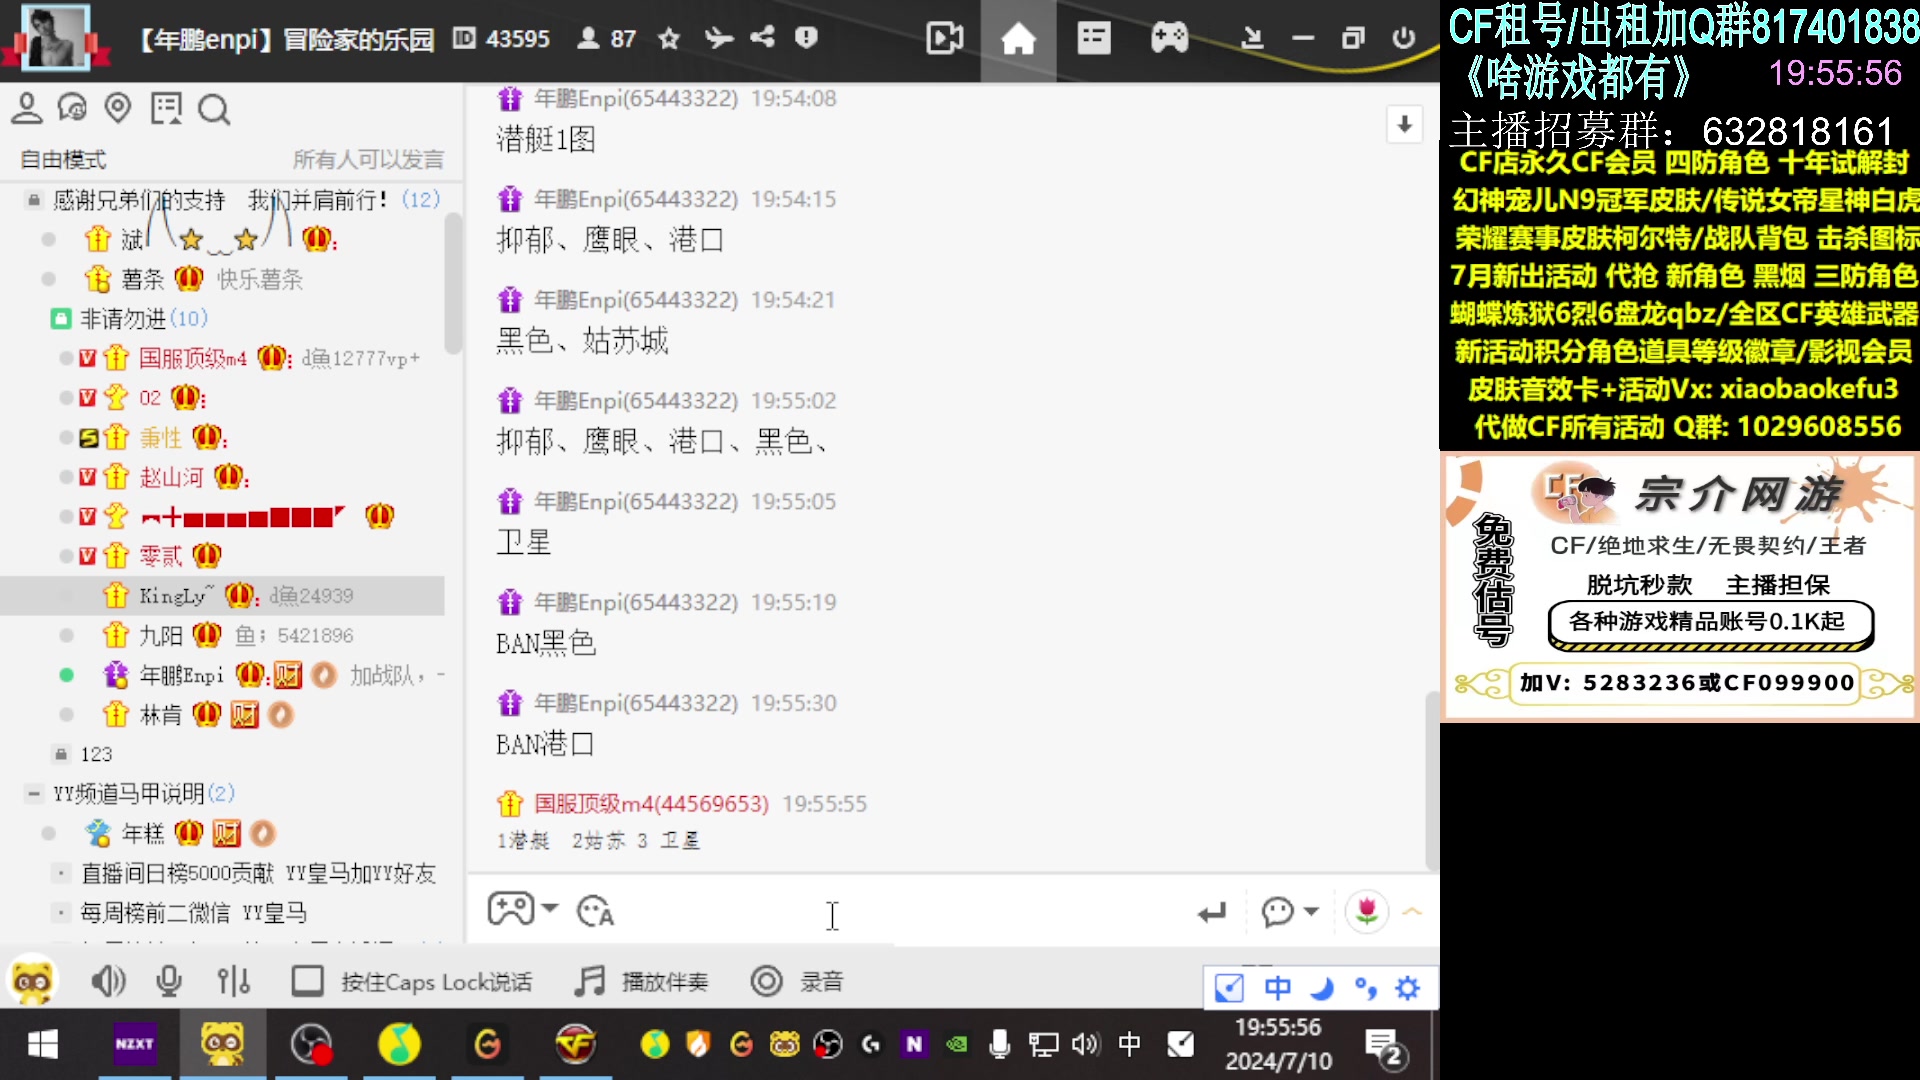Screen dimensions: 1920x1080
Task: Click the user list scrollbar
Action: click(454, 283)
